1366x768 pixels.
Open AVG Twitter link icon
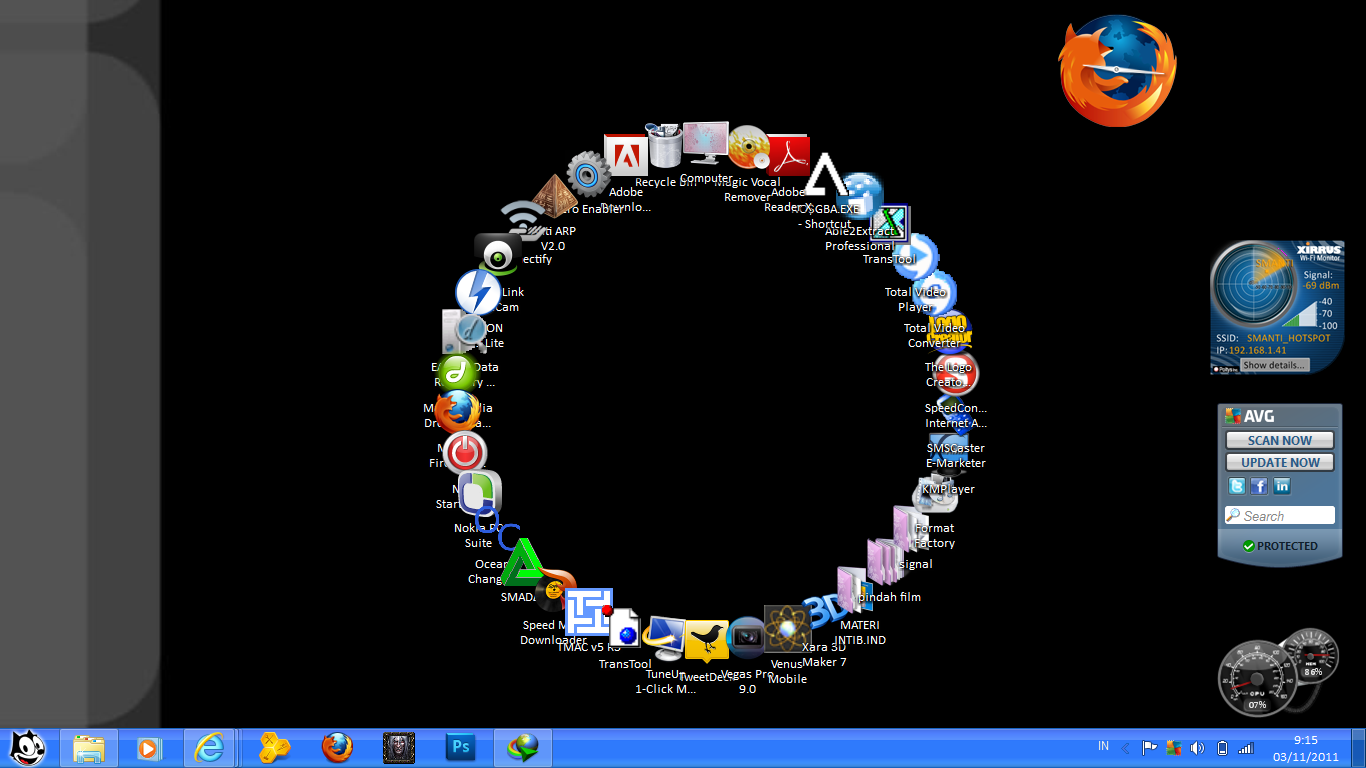coord(1237,486)
